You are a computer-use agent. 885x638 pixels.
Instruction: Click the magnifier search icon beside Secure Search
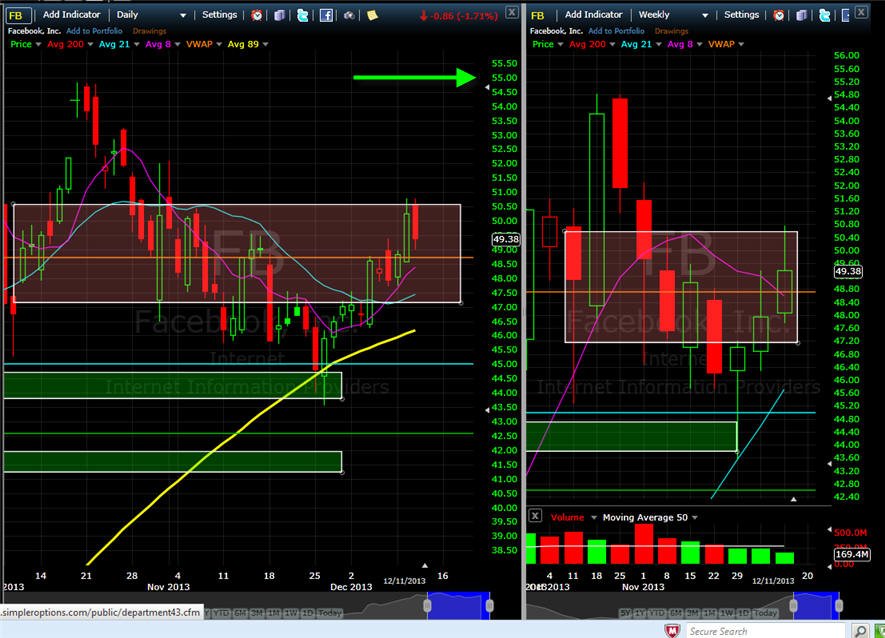point(860,631)
